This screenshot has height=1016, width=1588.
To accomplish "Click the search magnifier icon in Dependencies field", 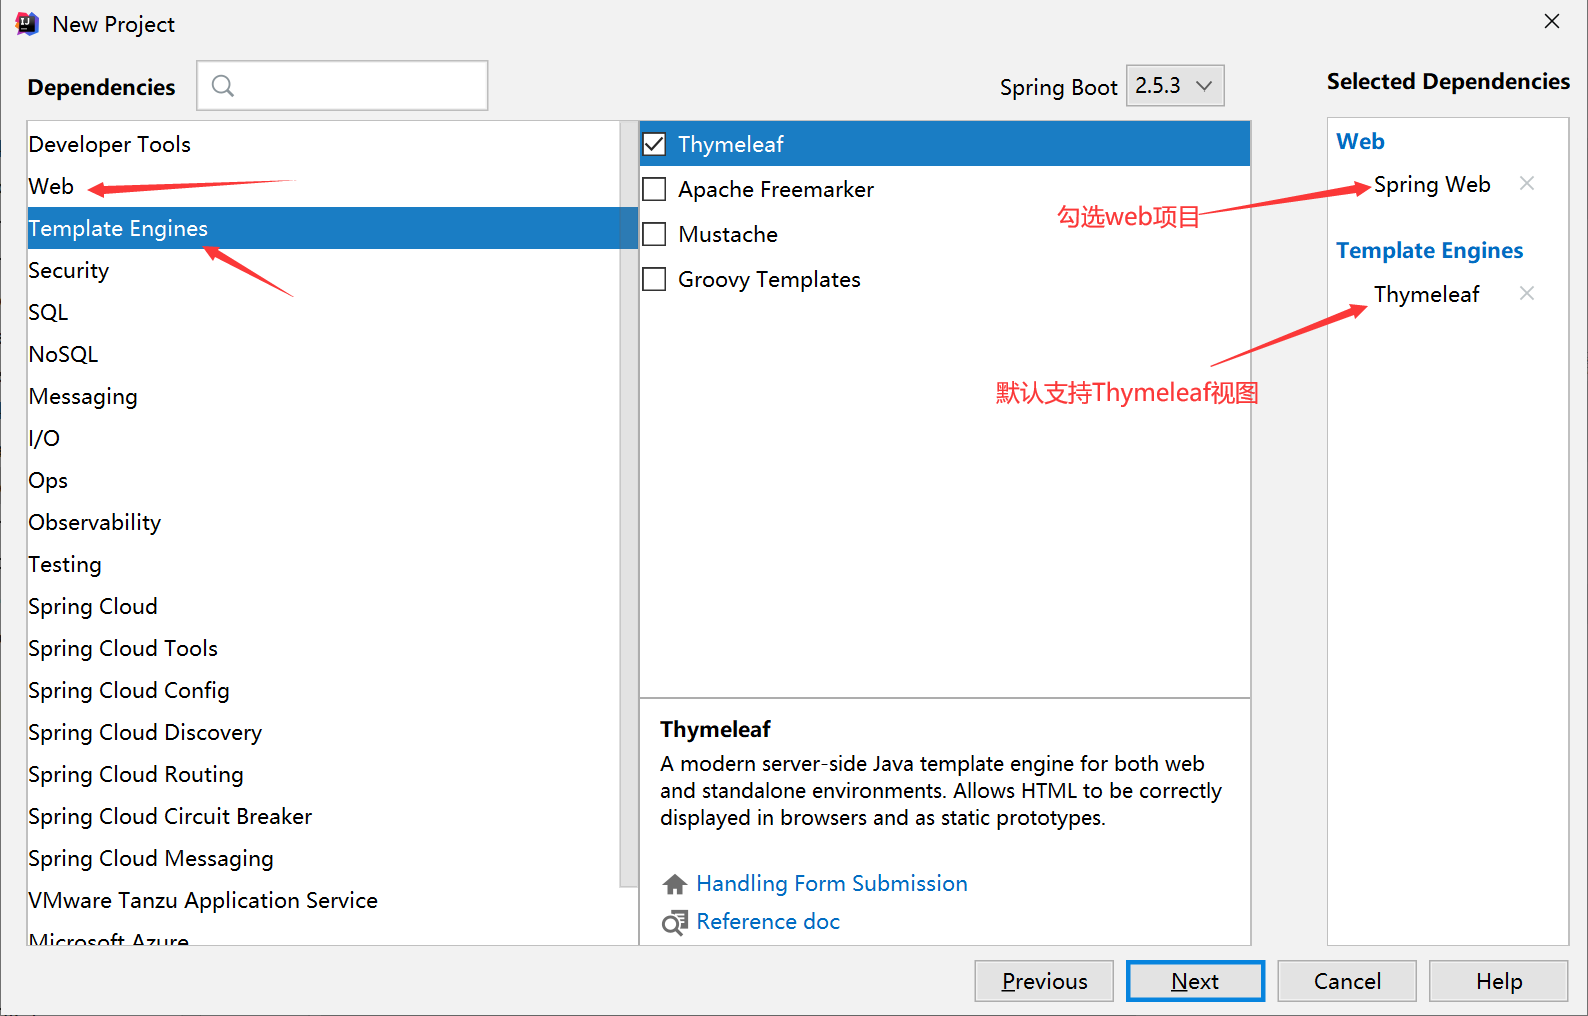I will (x=223, y=86).
